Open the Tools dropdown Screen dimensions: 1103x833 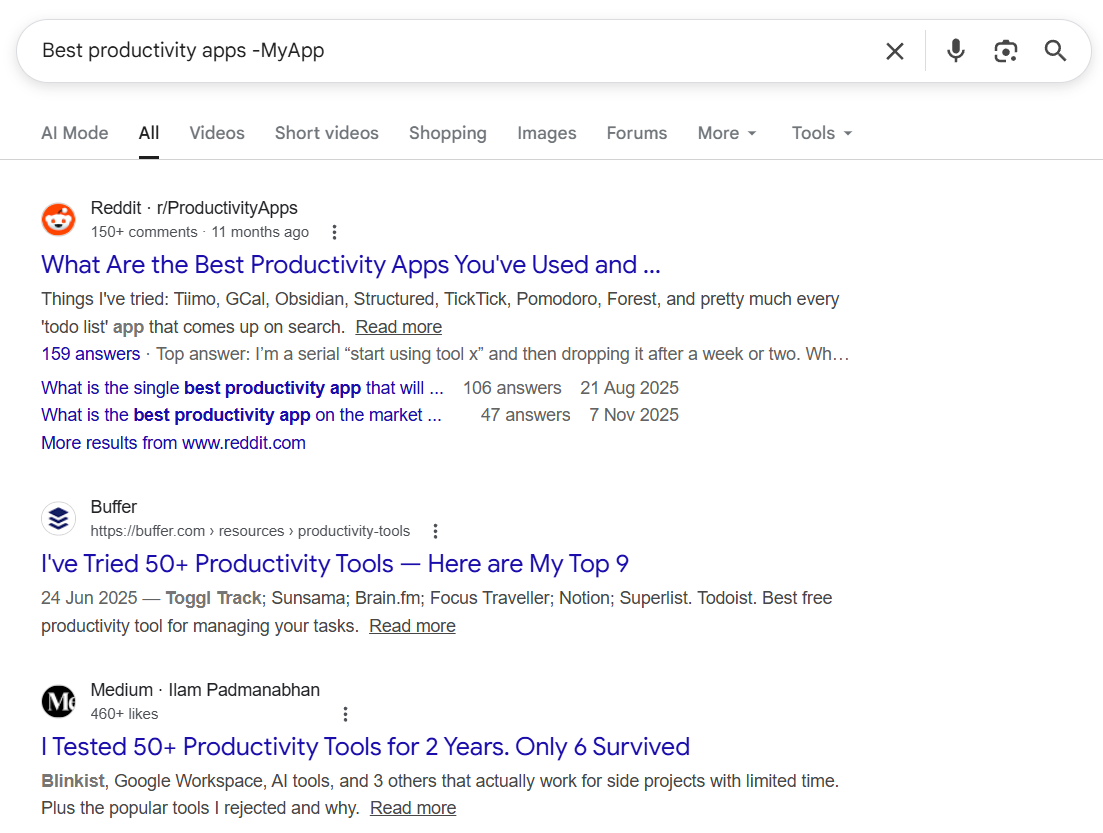point(820,132)
